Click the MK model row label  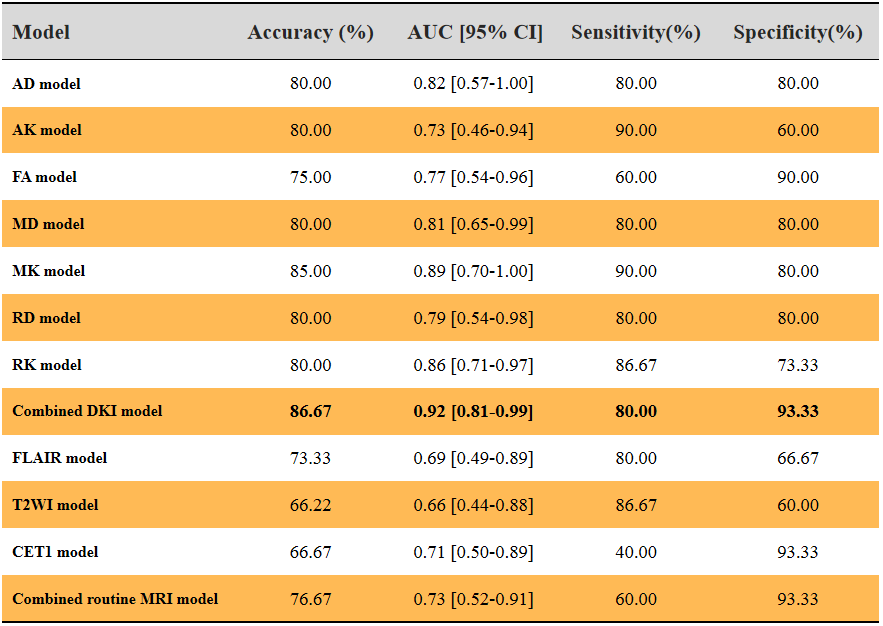point(49,271)
